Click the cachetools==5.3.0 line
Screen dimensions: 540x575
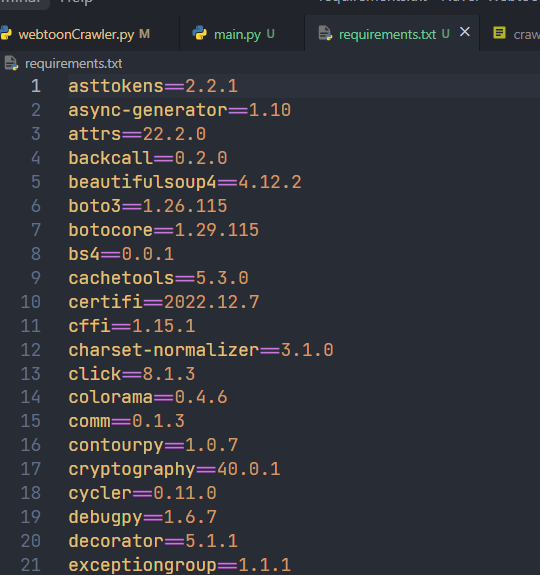(x=159, y=278)
